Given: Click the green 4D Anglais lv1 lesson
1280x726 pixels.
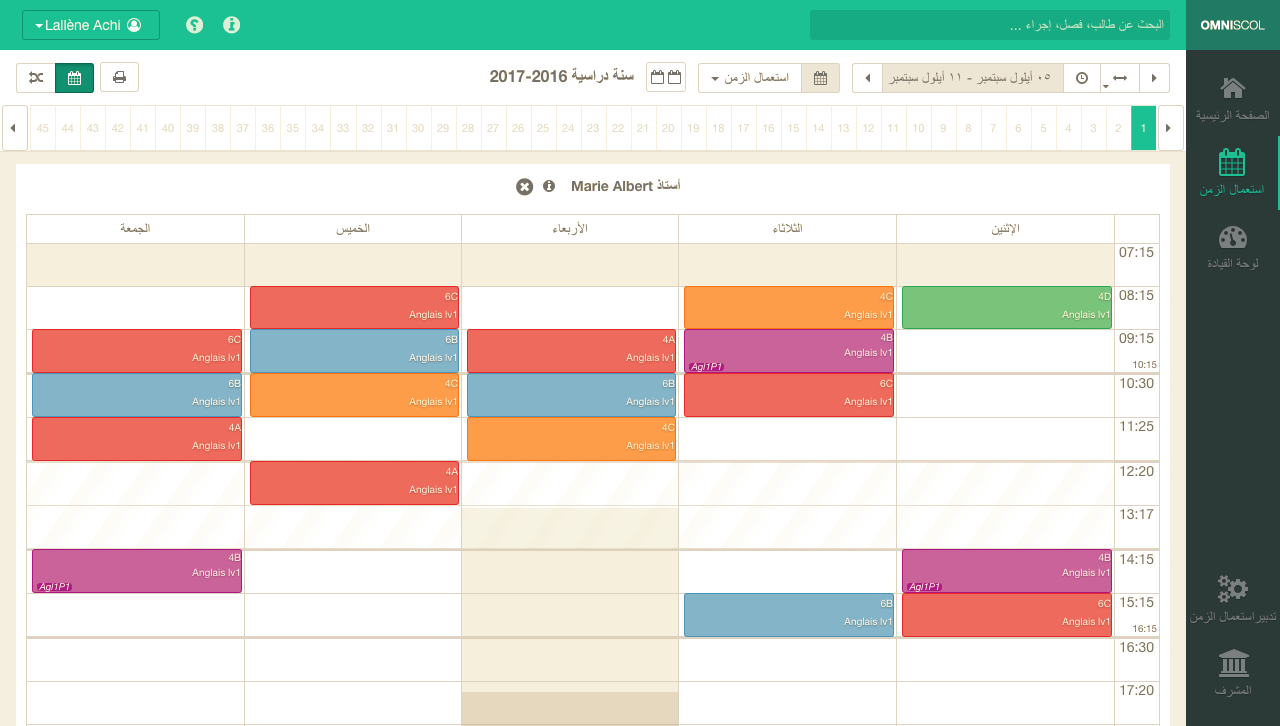Looking at the screenshot, I should (1006, 307).
